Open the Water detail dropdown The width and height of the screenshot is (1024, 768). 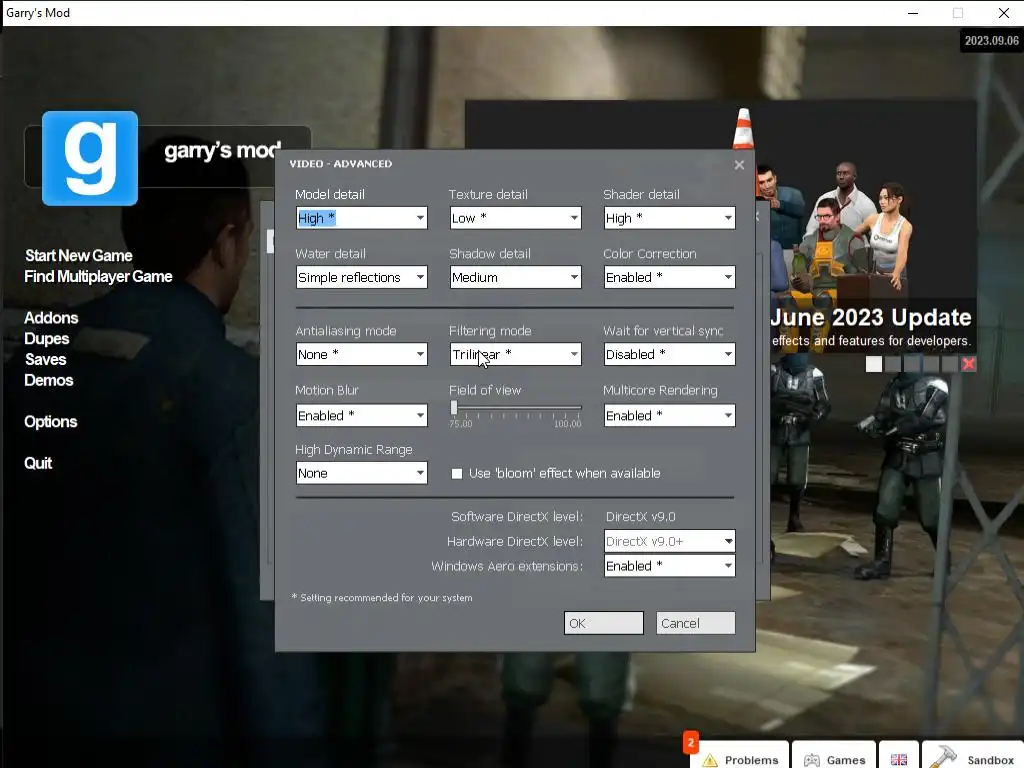click(x=362, y=277)
